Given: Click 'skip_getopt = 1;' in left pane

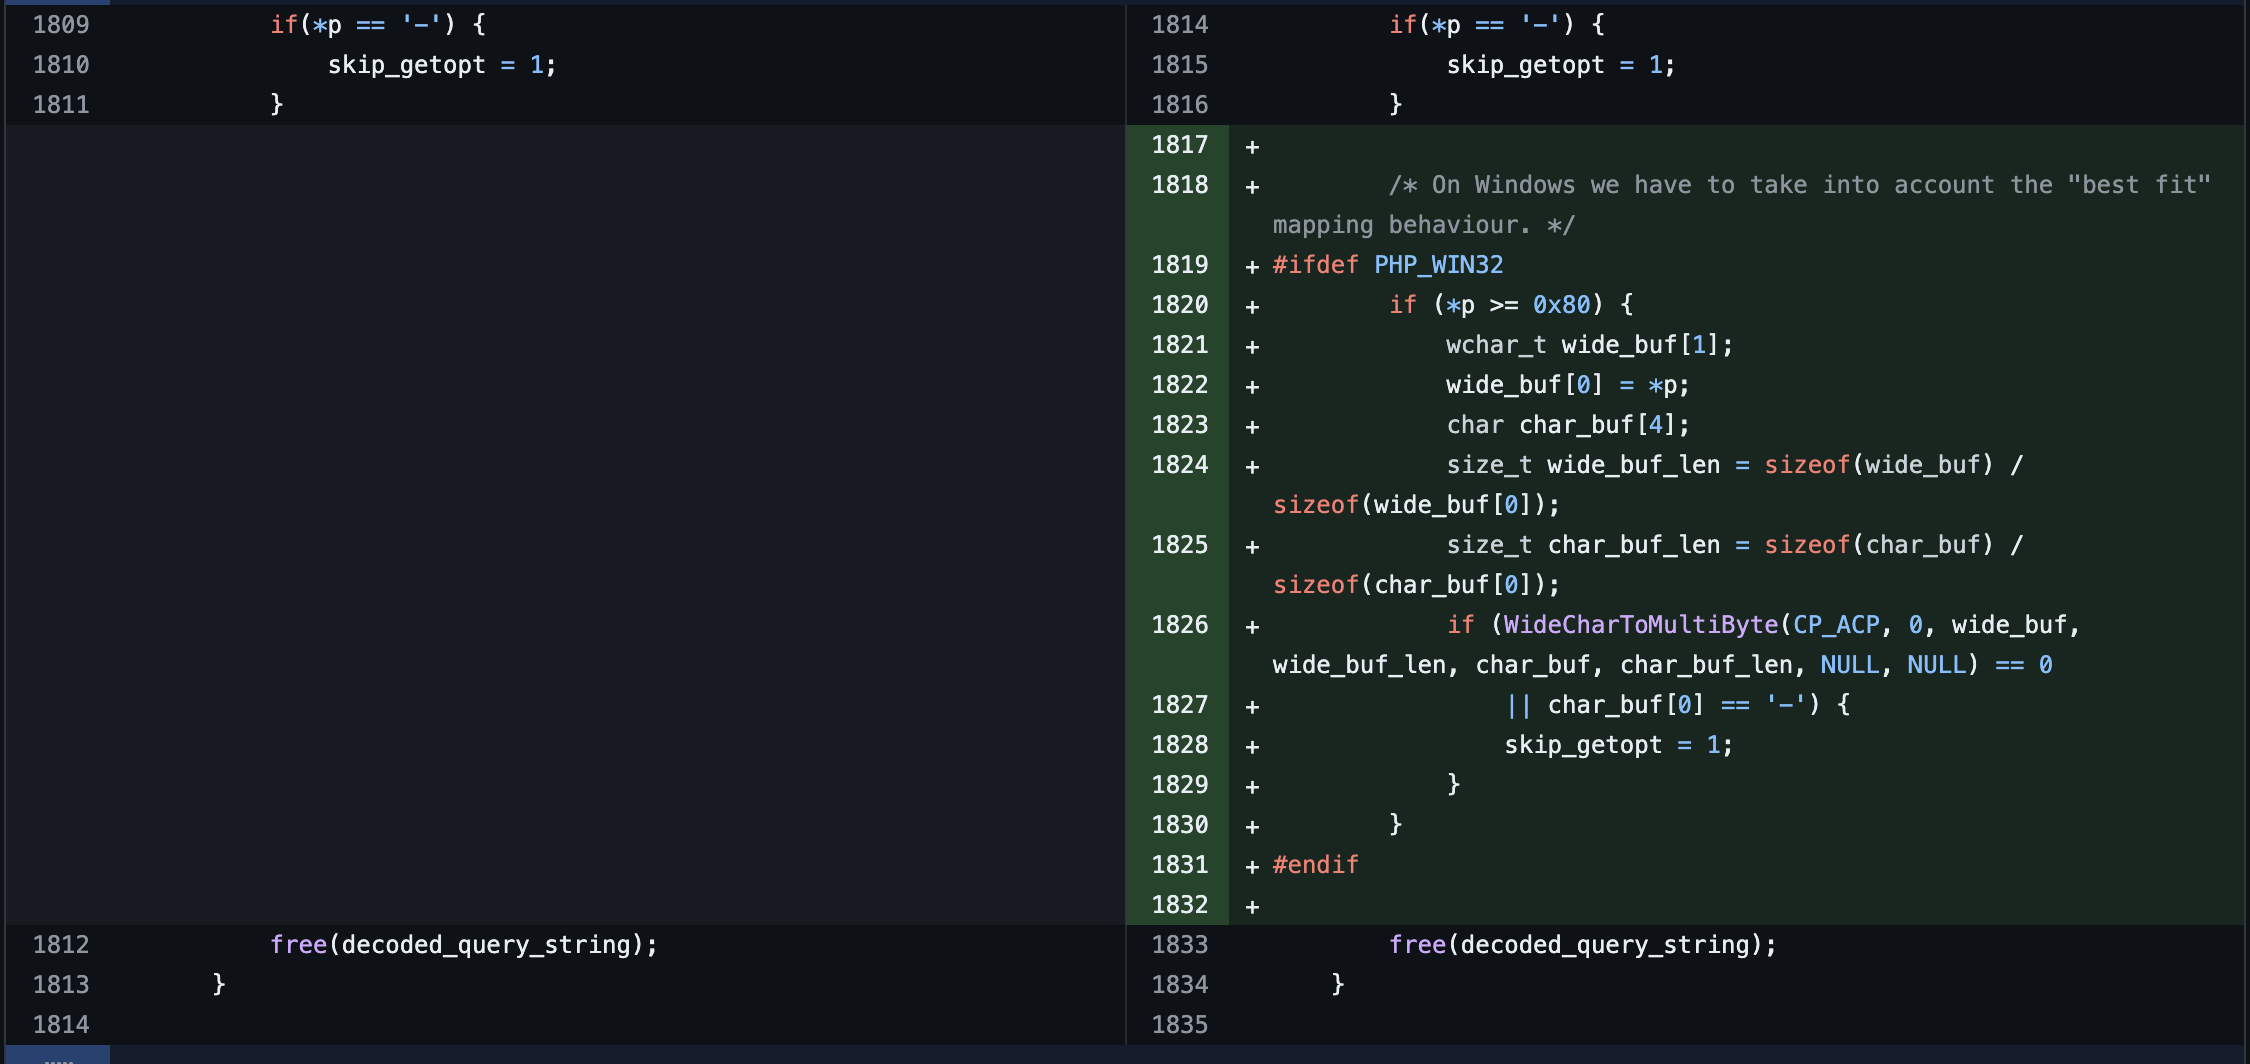Looking at the screenshot, I should [442, 65].
